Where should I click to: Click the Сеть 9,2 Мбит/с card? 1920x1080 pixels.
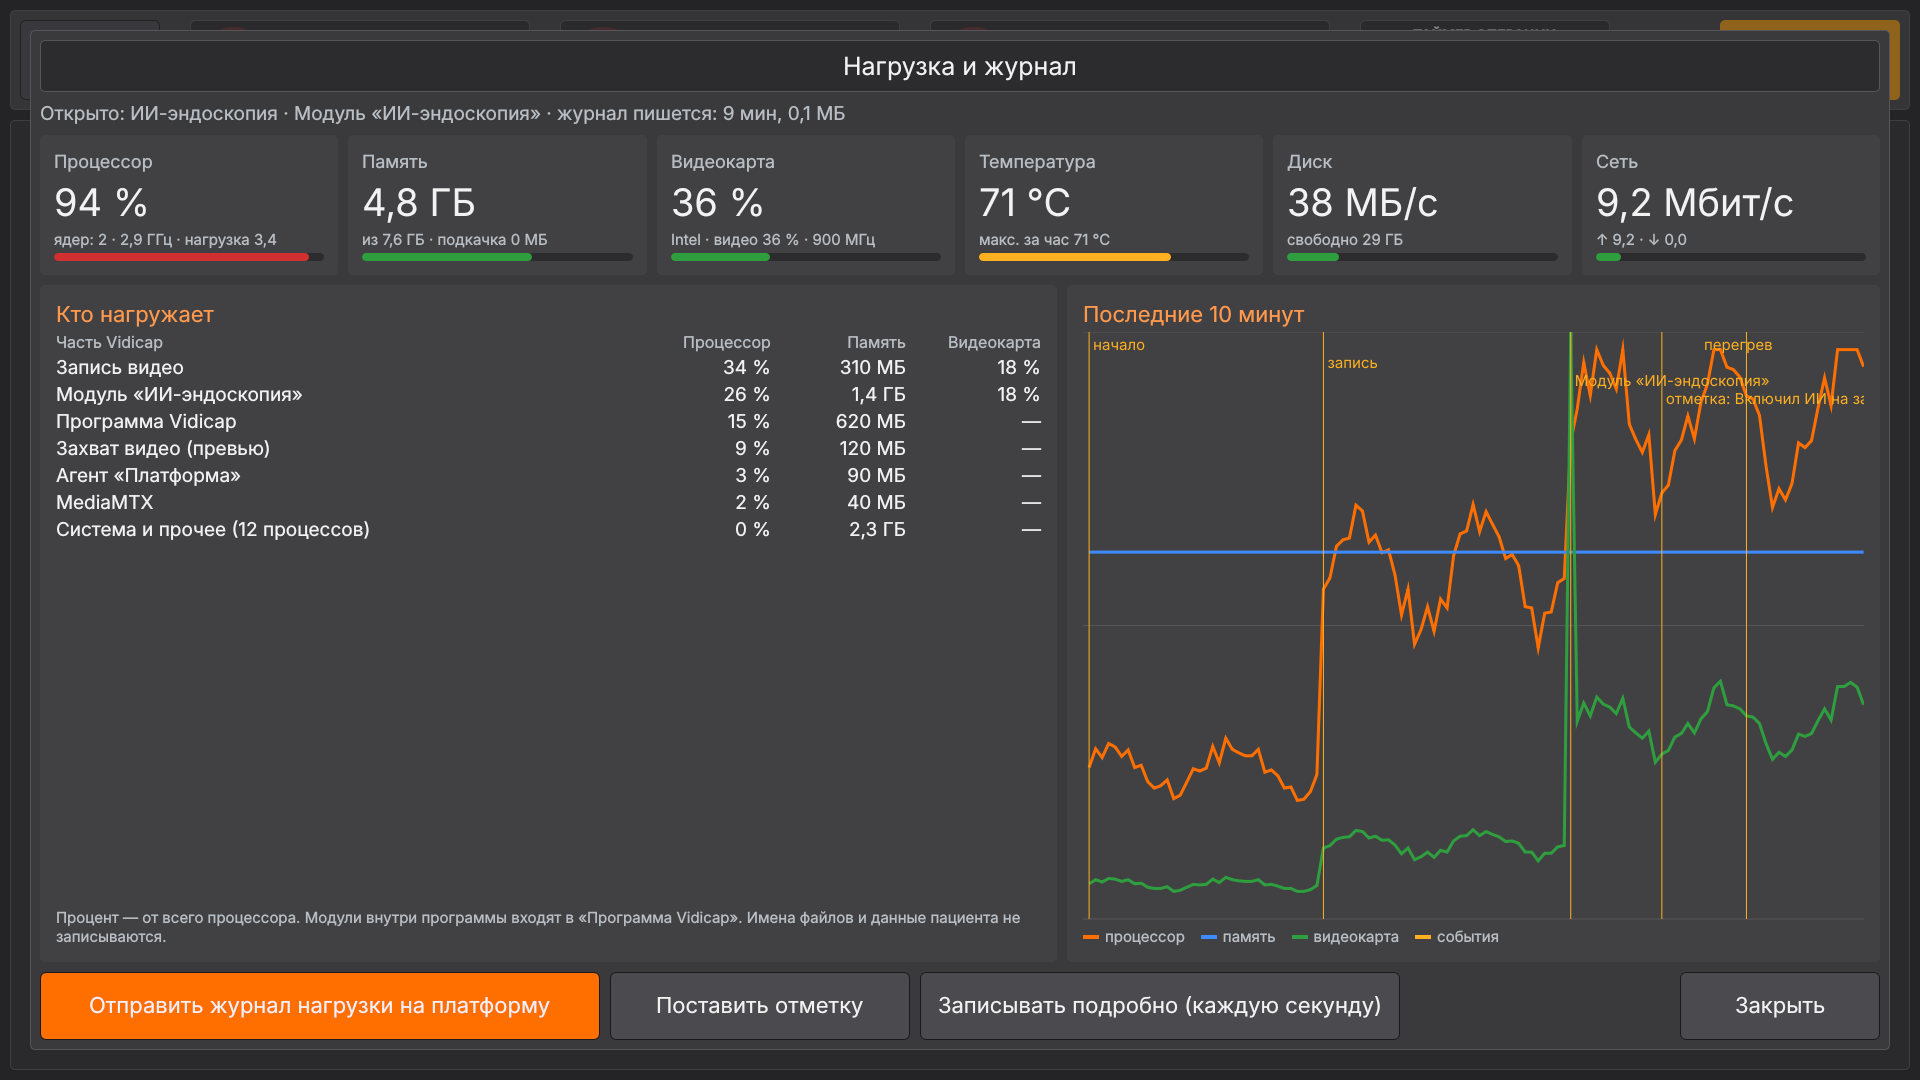(1731, 205)
